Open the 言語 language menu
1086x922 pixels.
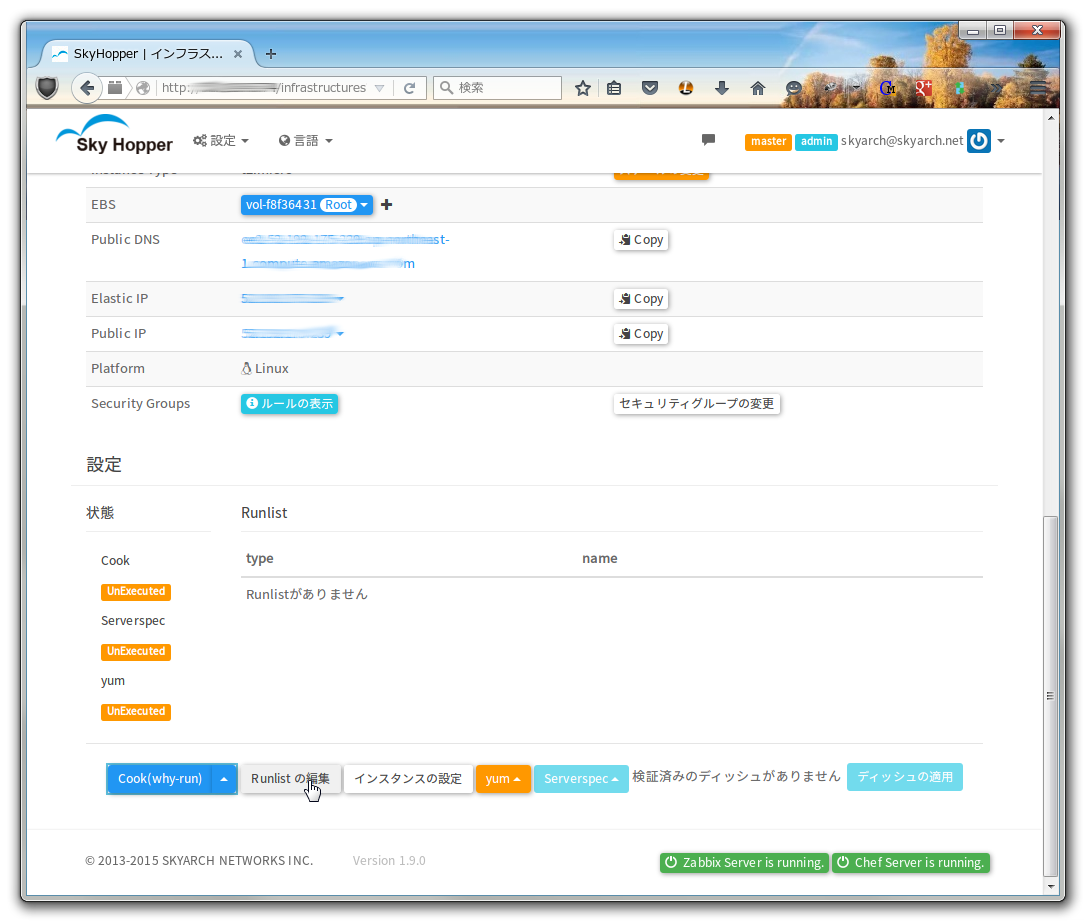pos(305,141)
